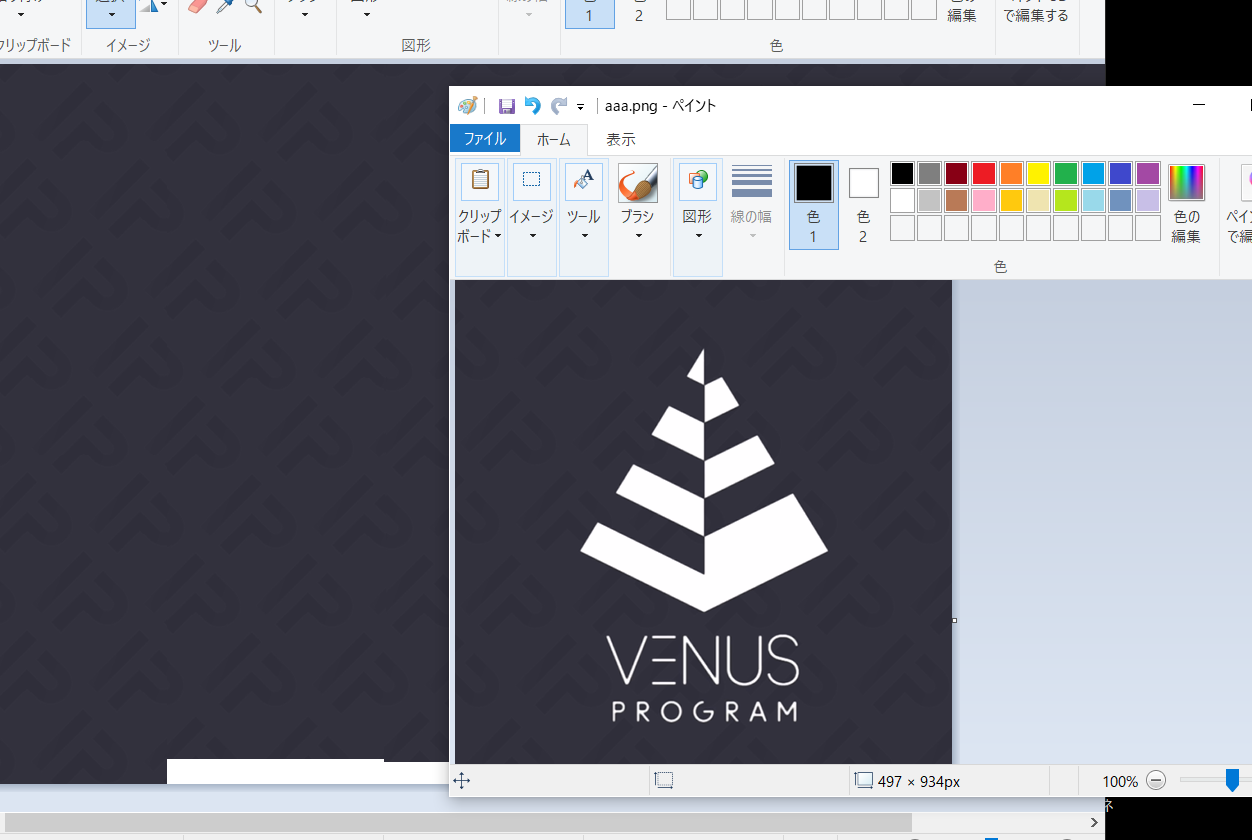The image size is (1252, 840).
Task: Select the color picker tool in background window
Action: pos(226,6)
